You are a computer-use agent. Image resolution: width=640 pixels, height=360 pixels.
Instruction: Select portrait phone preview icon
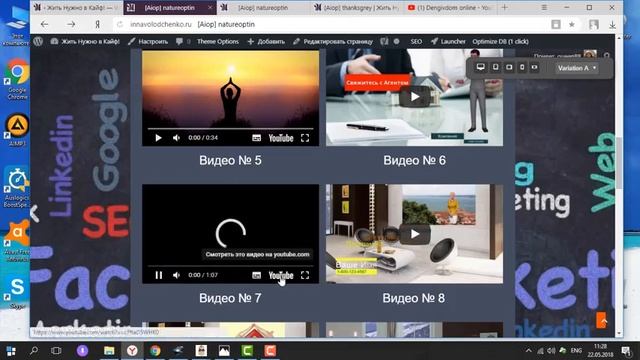tap(522, 67)
